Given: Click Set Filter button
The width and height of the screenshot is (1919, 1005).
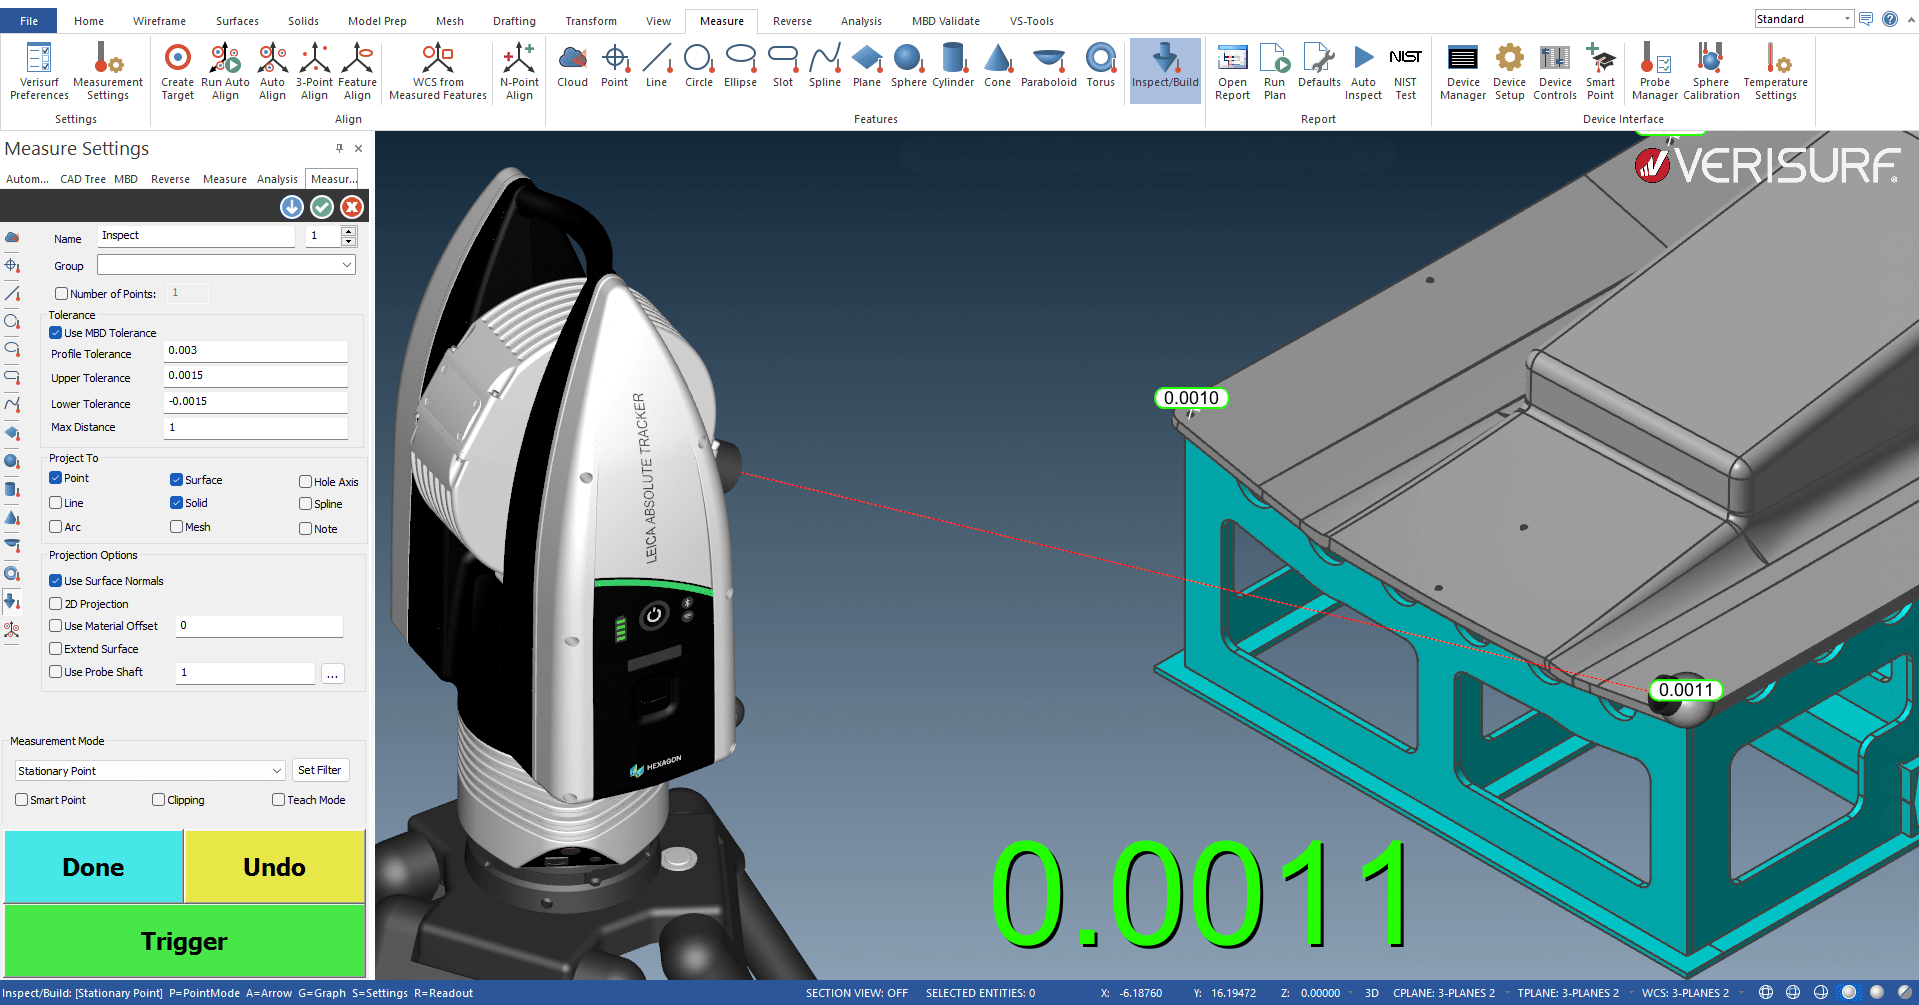Looking at the screenshot, I should click(x=320, y=770).
